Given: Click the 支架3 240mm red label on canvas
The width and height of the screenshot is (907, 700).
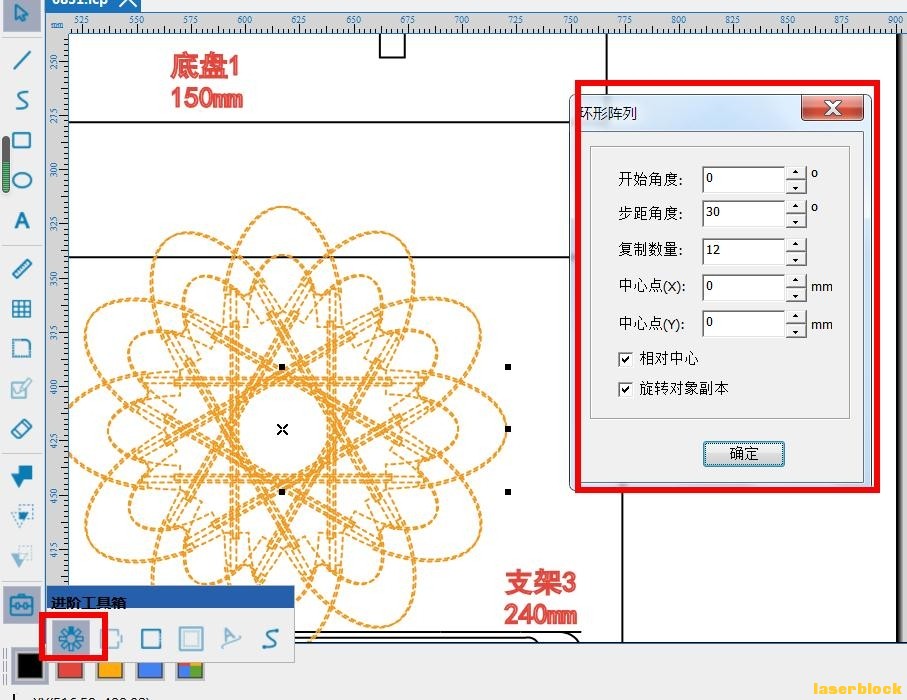Looking at the screenshot, I should tap(540, 598).
